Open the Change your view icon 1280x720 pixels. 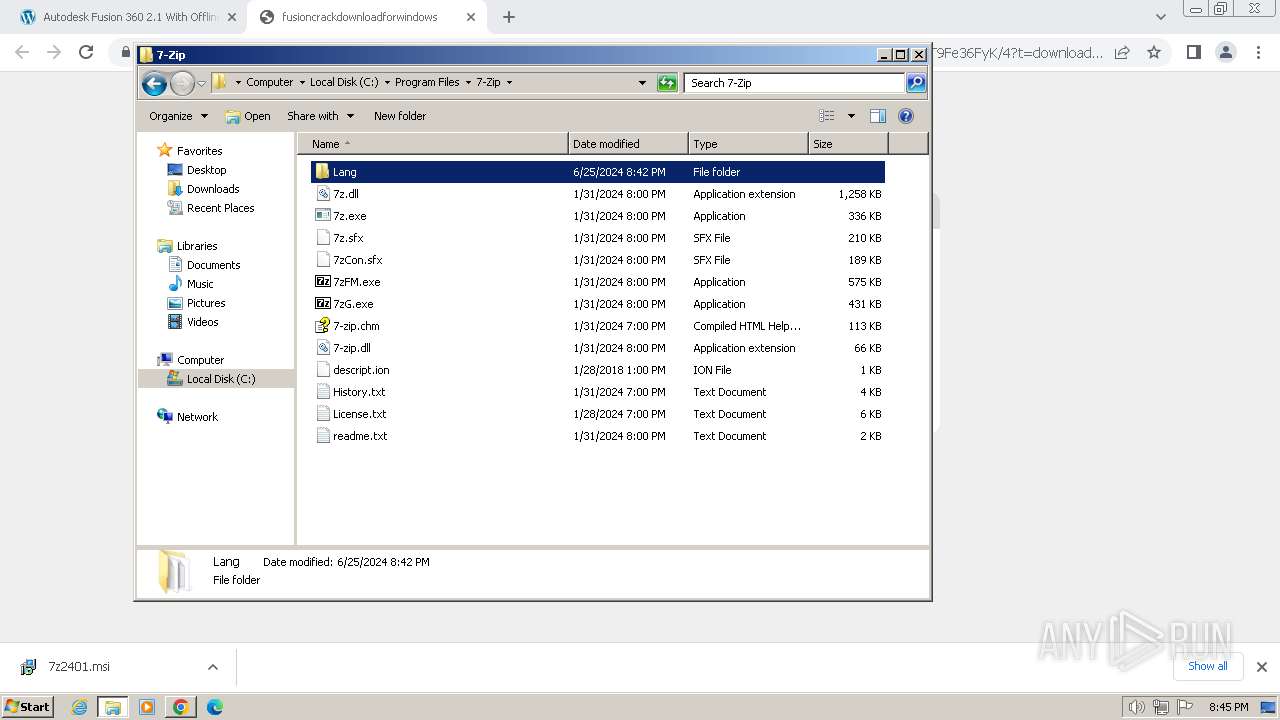point(827,116)
